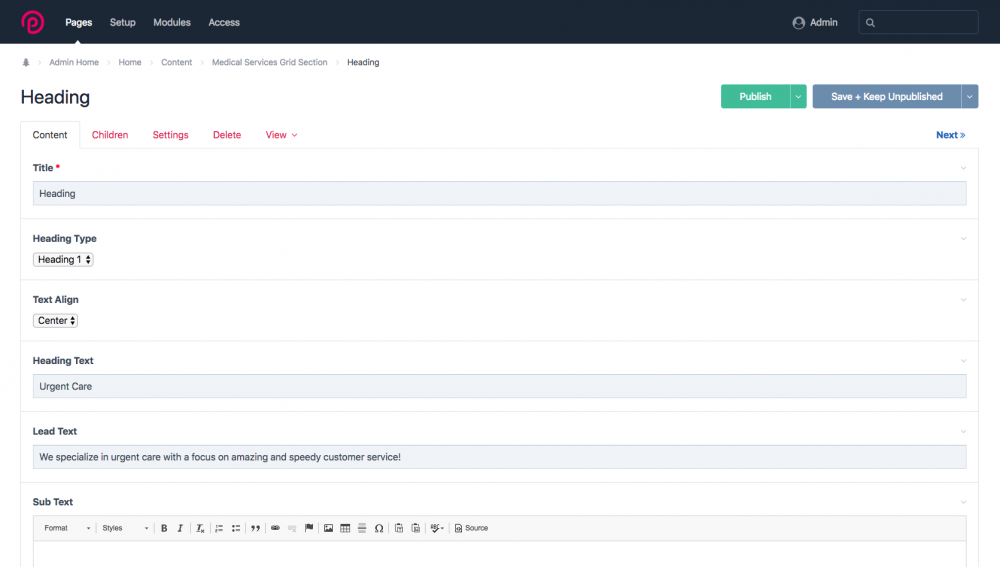Switch to the Delete tab
The image size is (1000, 567).
pos(227,135)
